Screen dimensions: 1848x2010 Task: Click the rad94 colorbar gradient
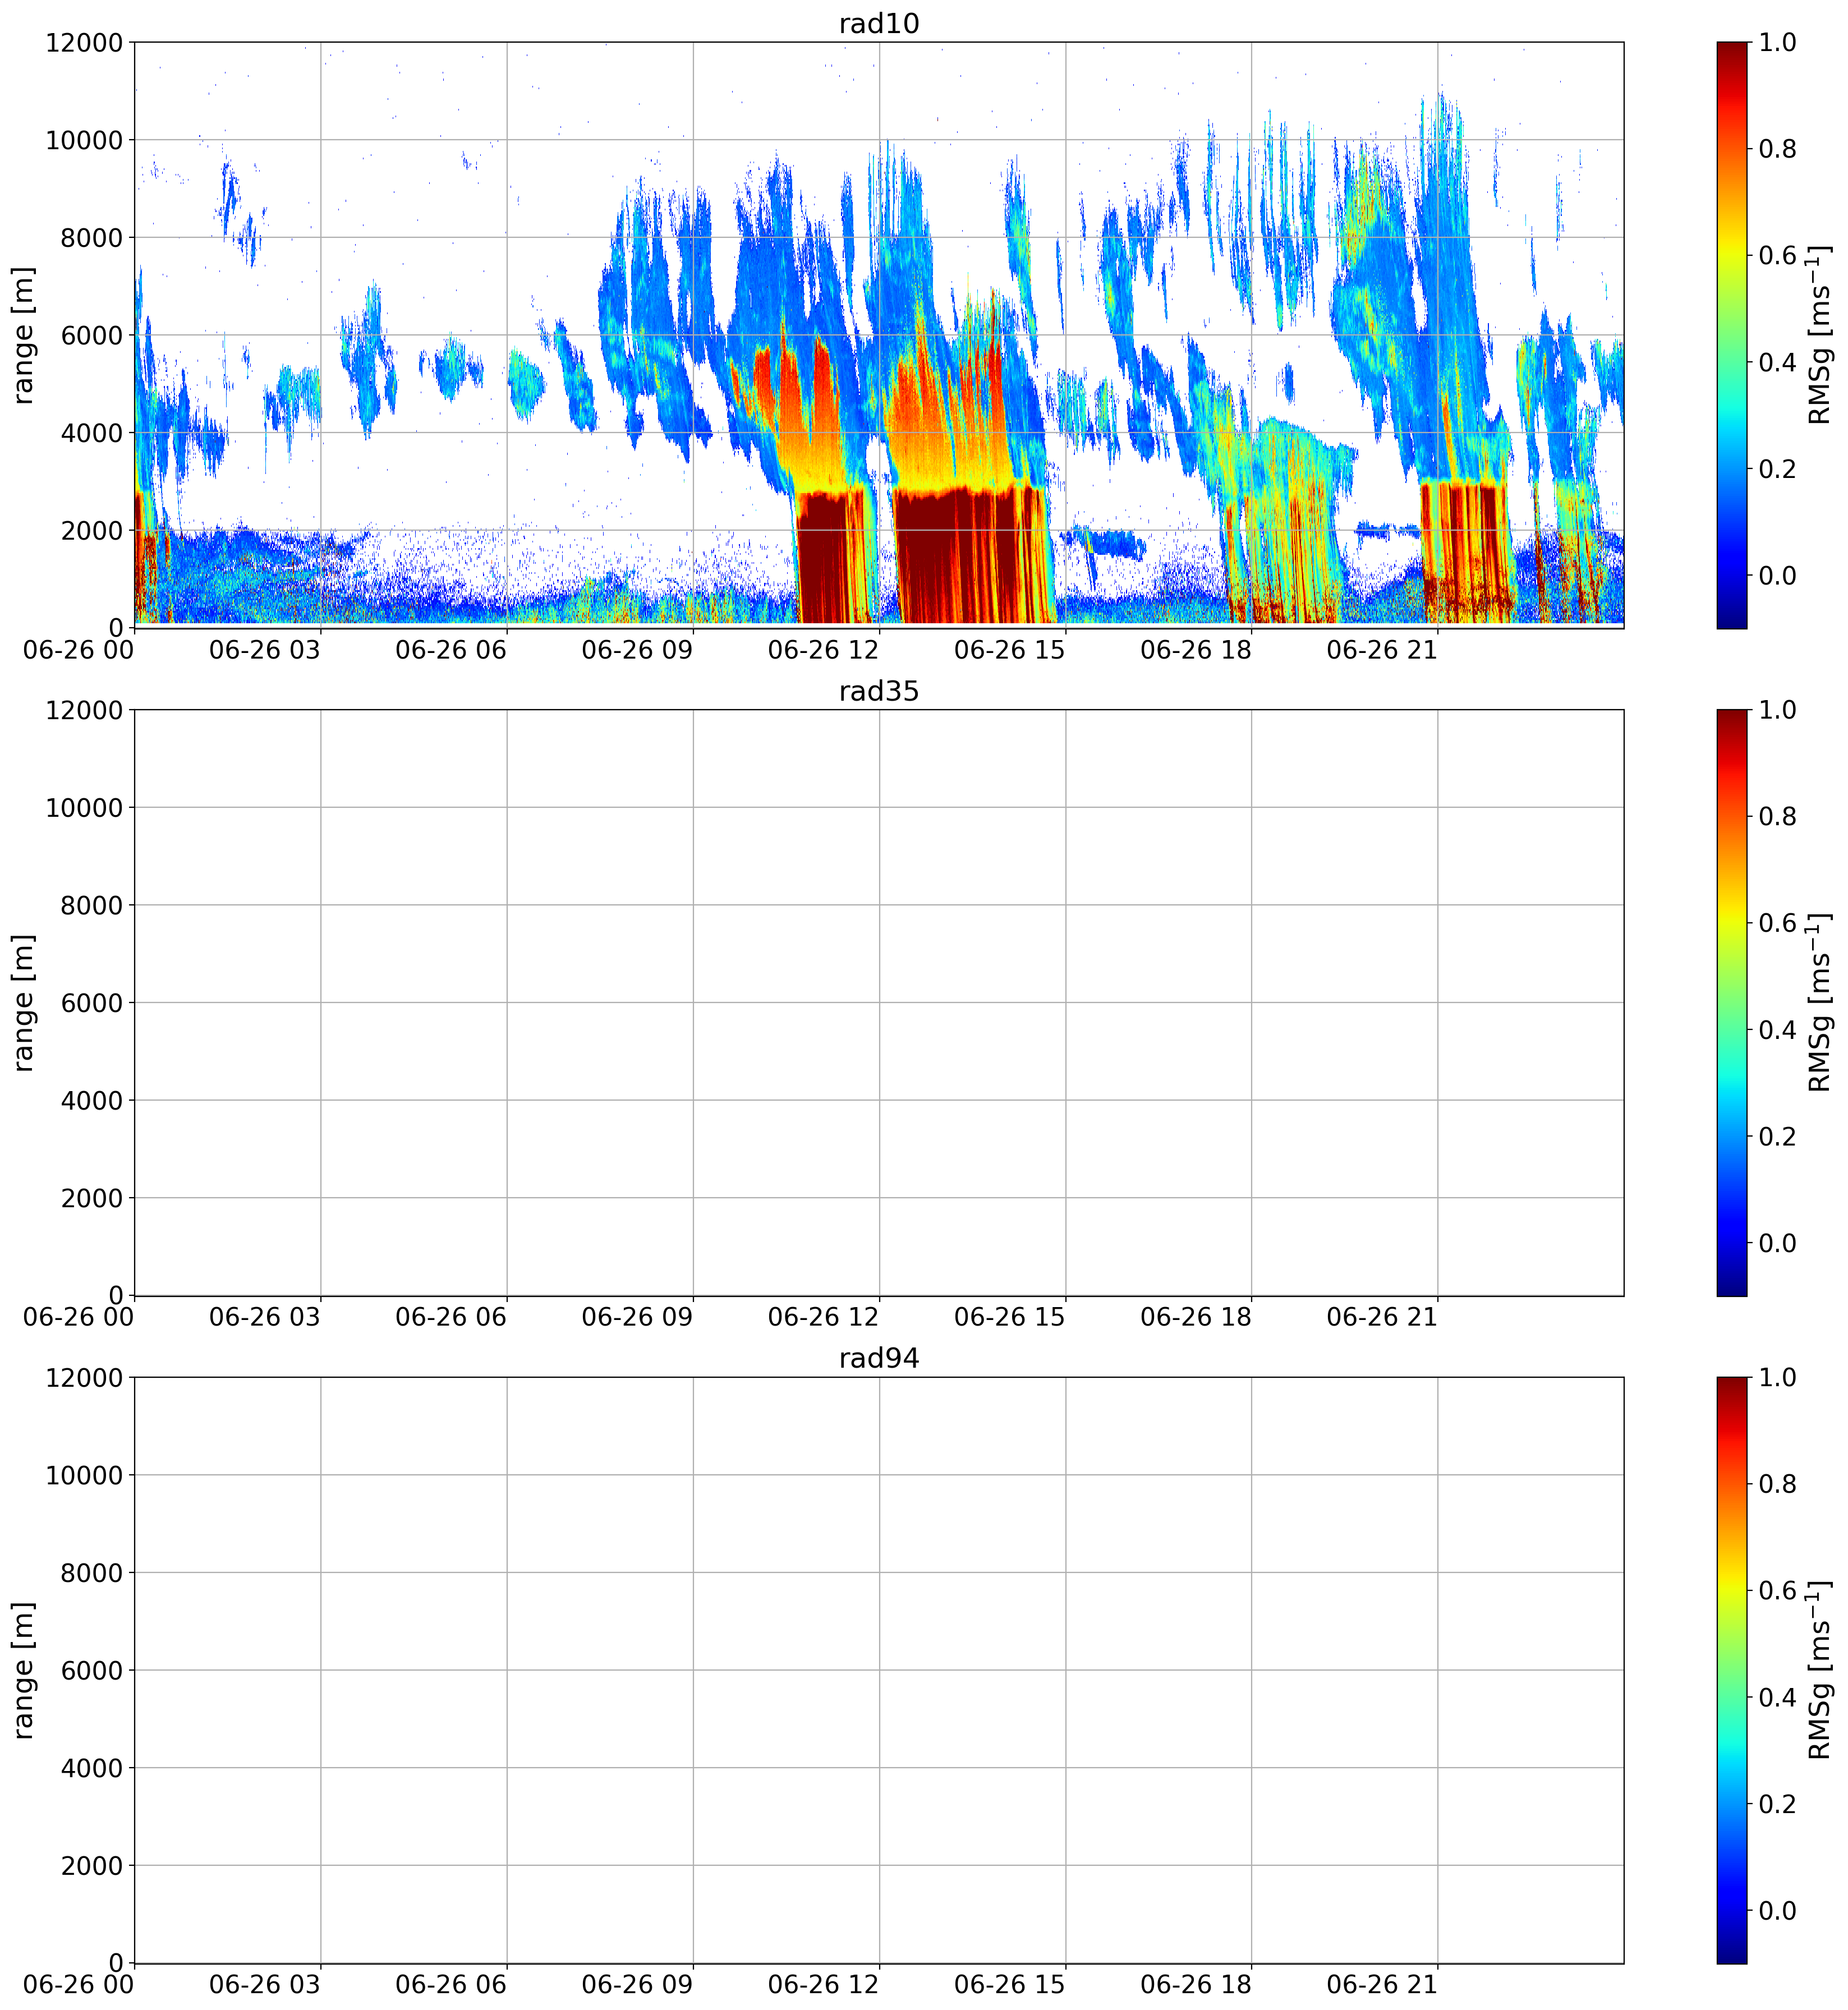1732,1670
